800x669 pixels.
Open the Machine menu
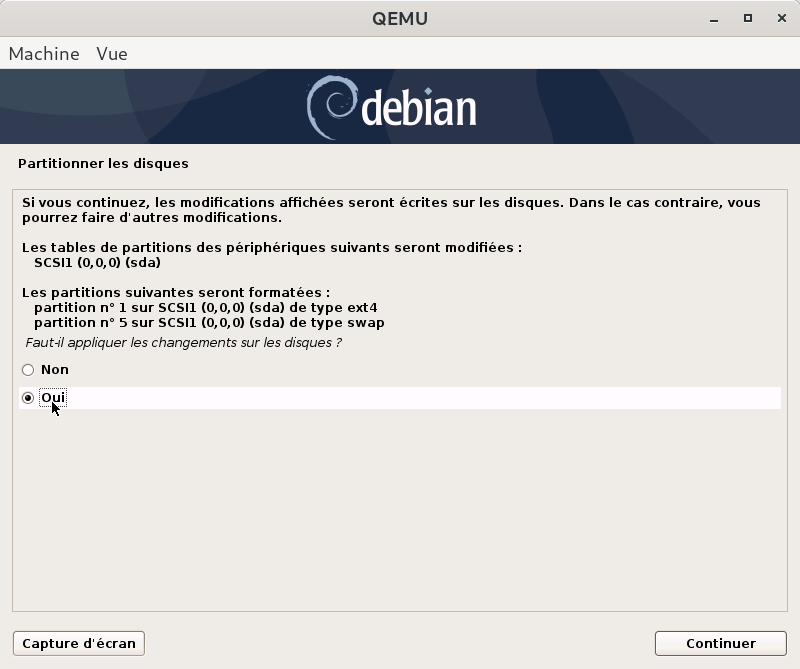click(44, 54)
